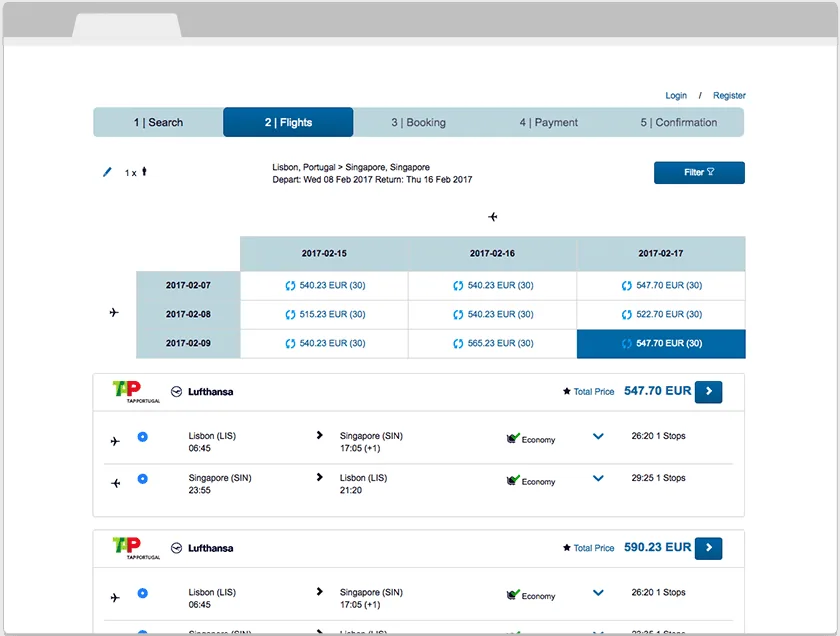Viewport: 840px width, 636px height.
Task: Expand details of the 29:25 1 Stops flight
Action: [598, 478]
